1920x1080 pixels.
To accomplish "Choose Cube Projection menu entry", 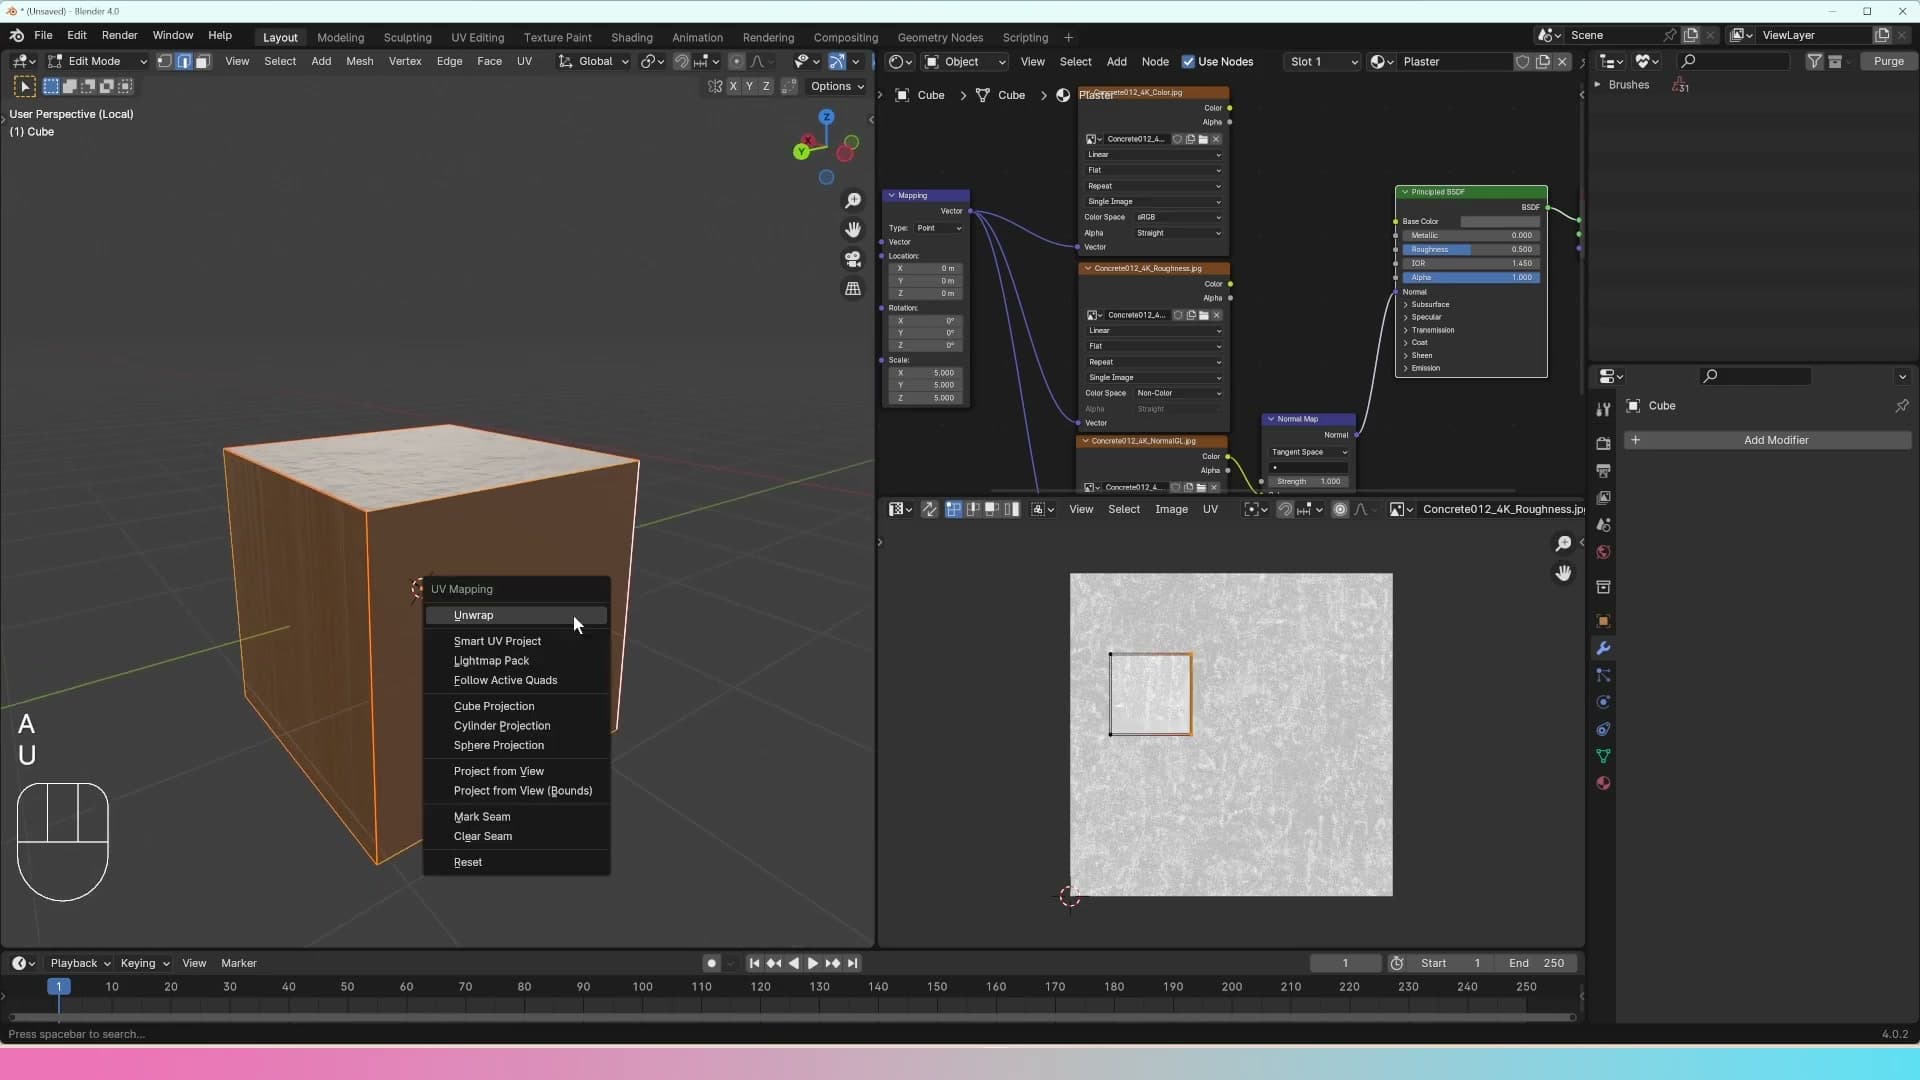I will click(516, 707).
